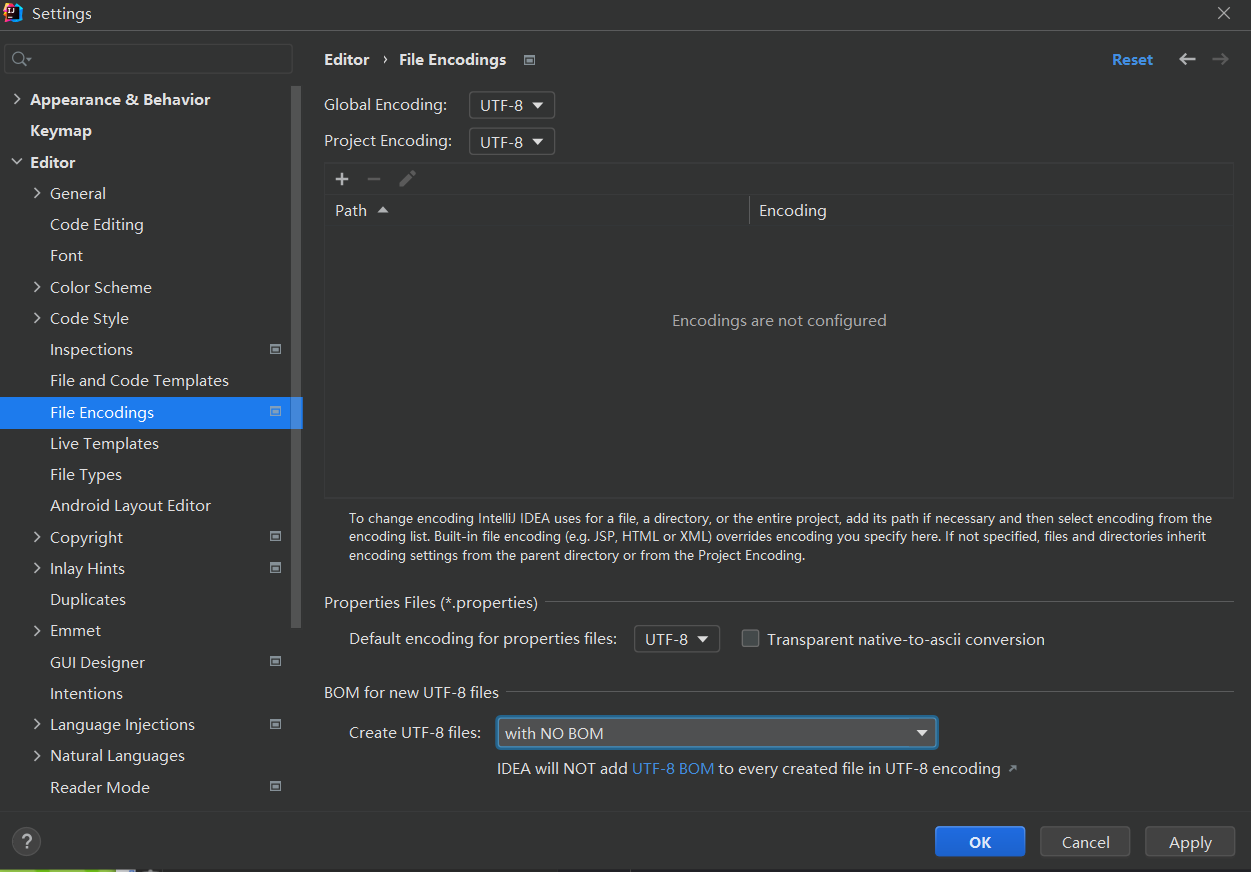The image size is (1251, 872).
Task: Click the remove path minus icon
Action: pos(374,179)
